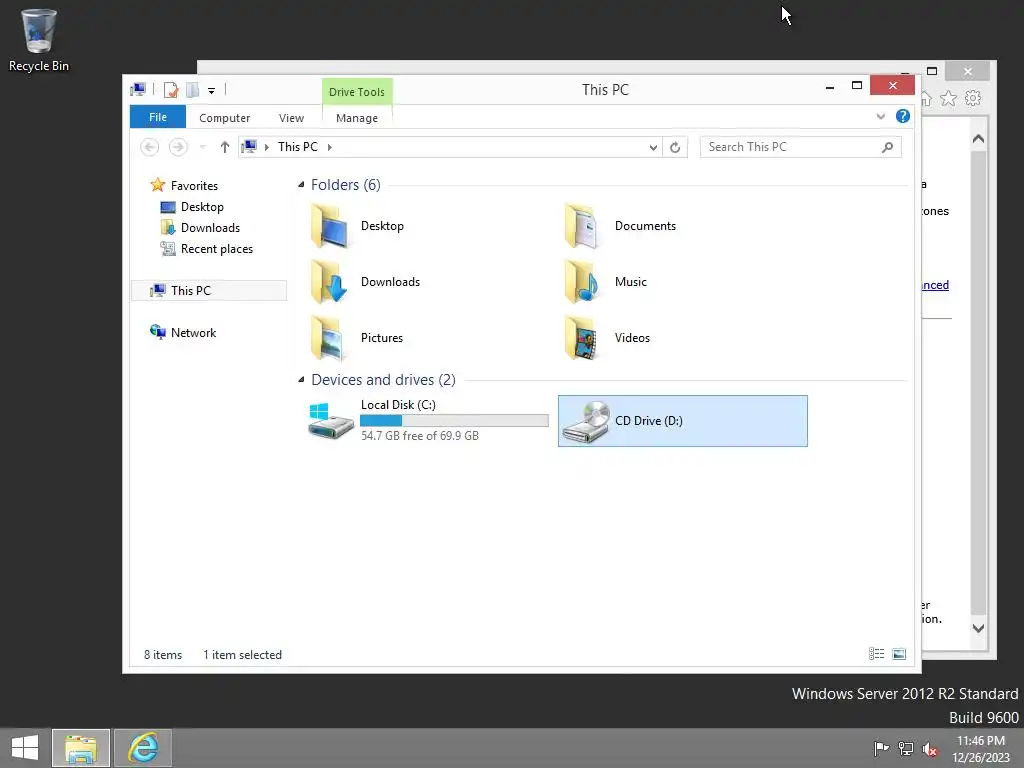Click the partially visible 'nced' link

(x=935, y=285)
